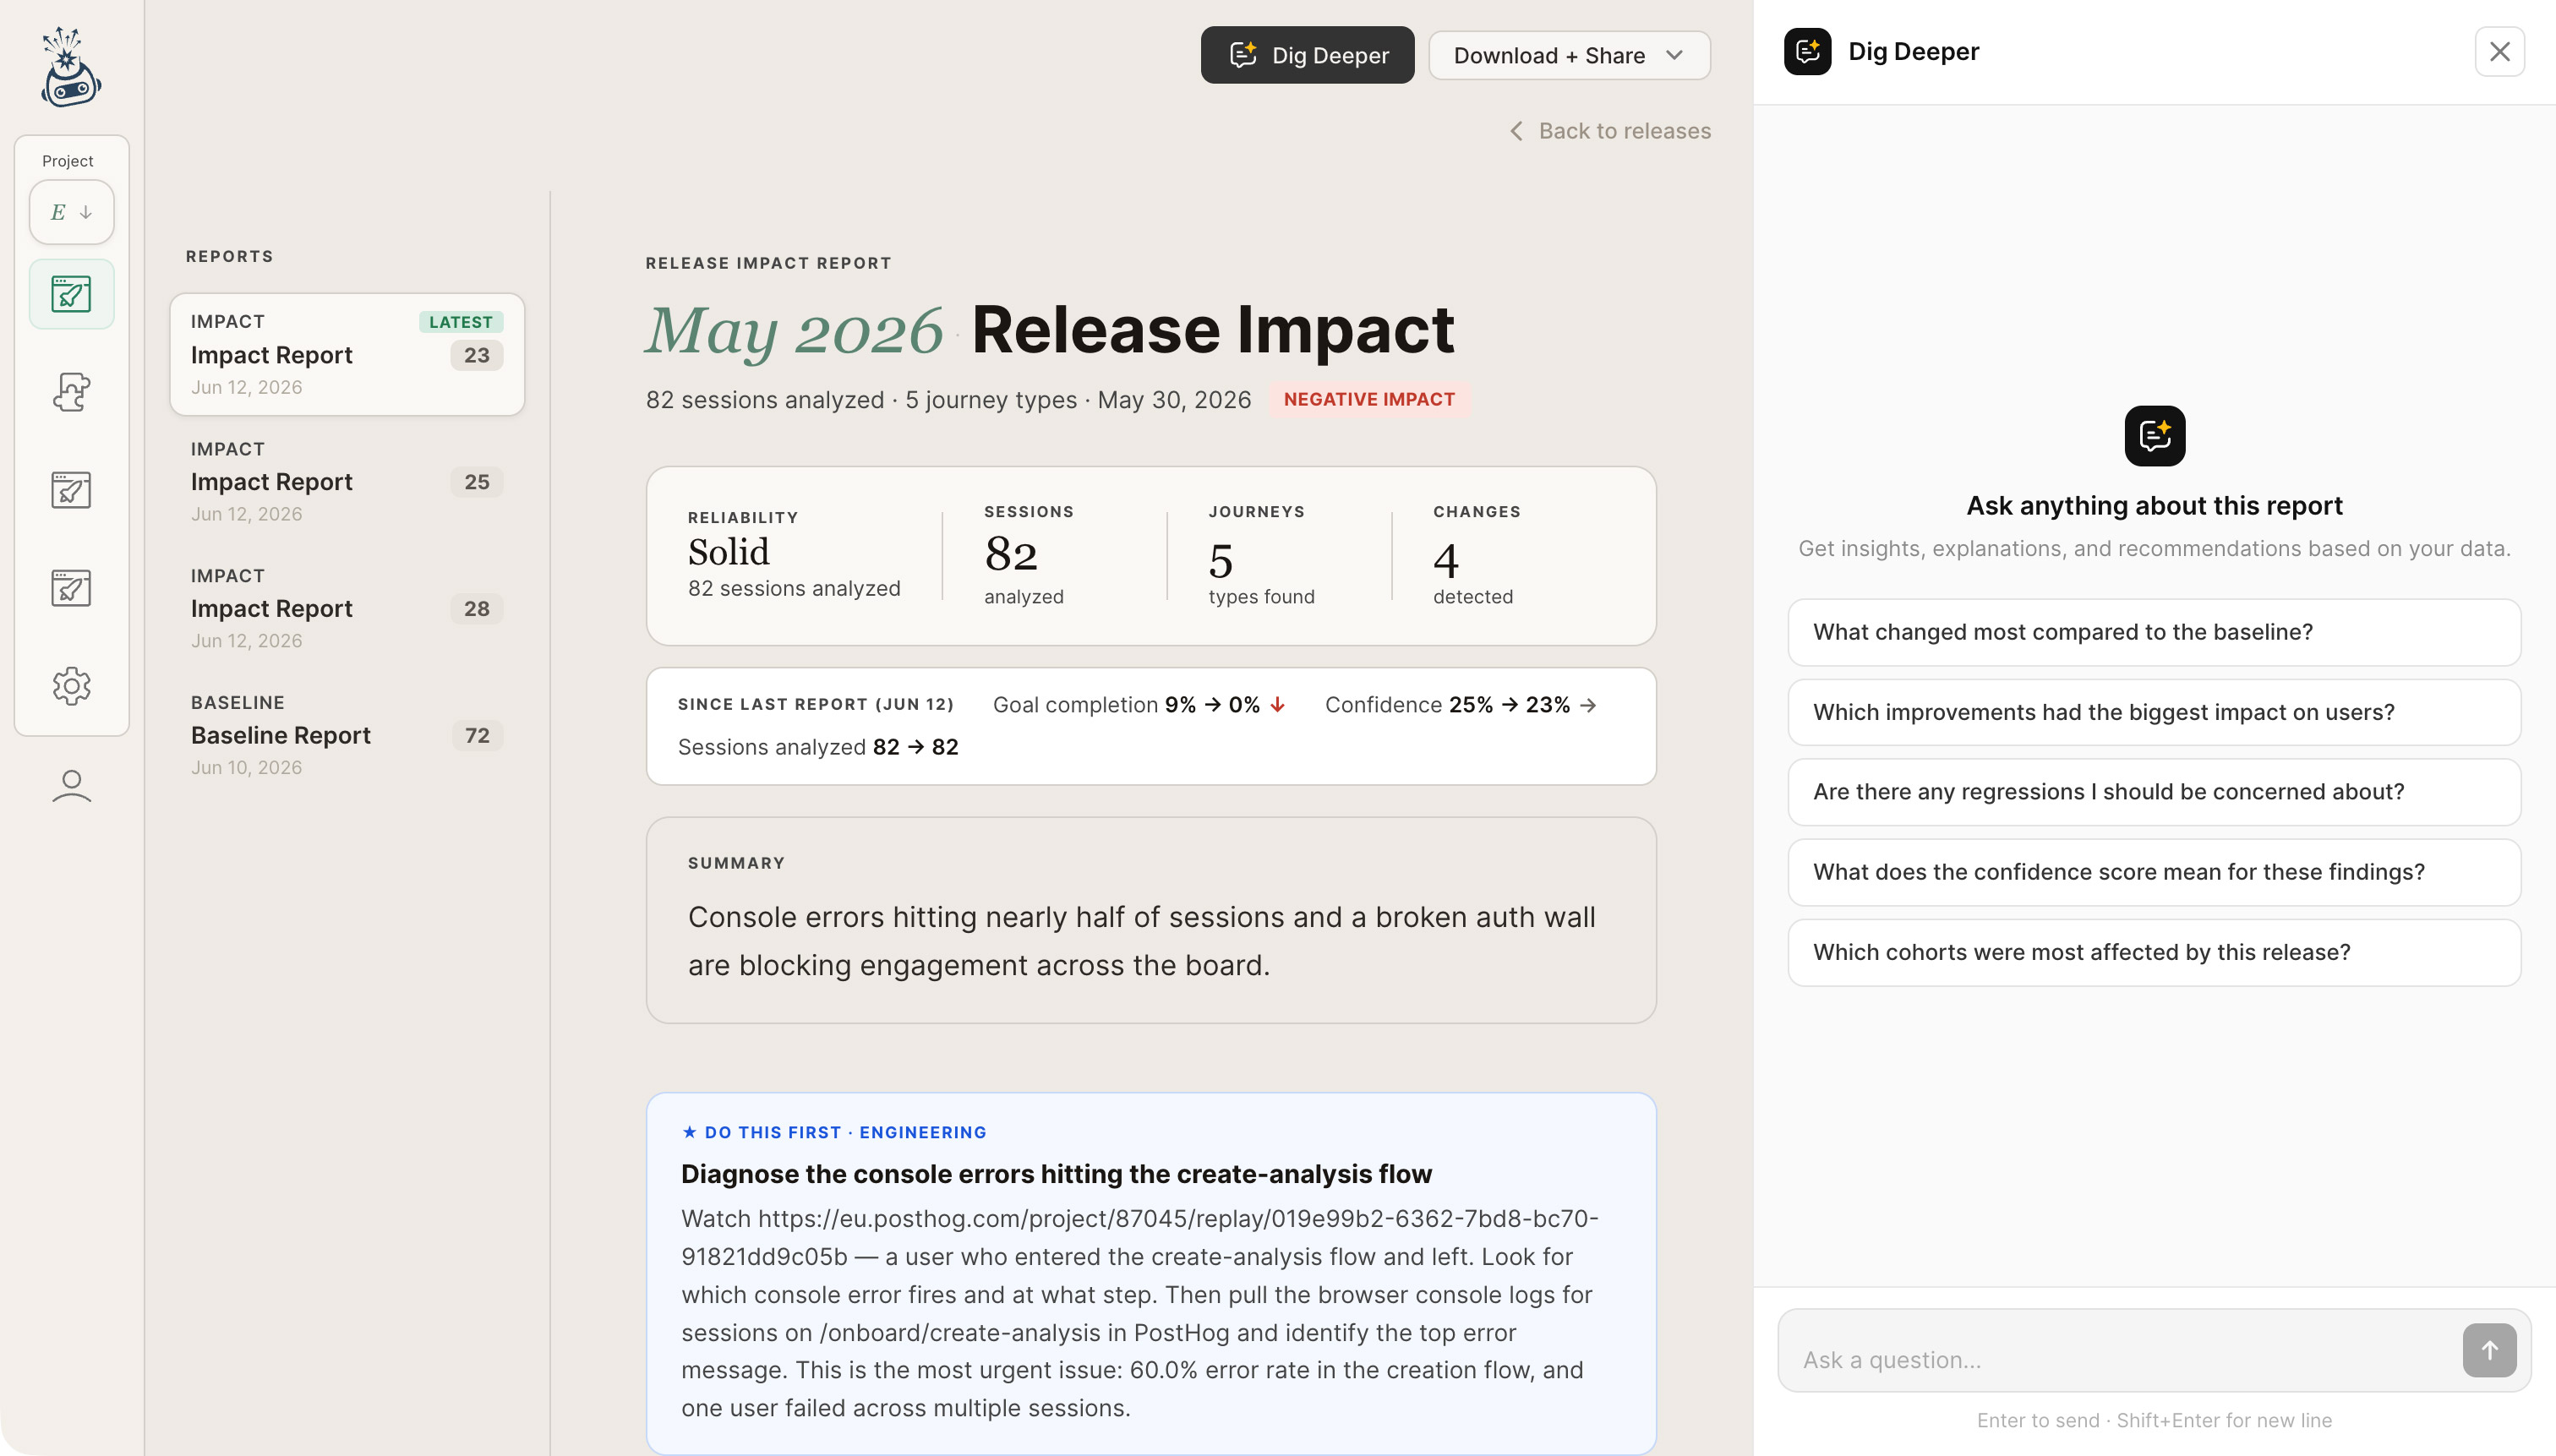The height and width of the screenshot is (1456, 2556).
Task: Click the REPORTS list heading
Action: tap(229, 256)
